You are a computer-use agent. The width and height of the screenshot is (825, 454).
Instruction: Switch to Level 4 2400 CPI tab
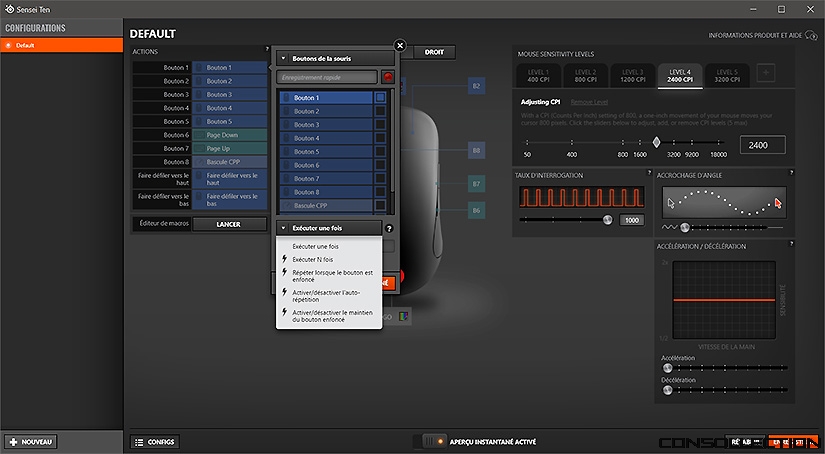coord(680,76)
